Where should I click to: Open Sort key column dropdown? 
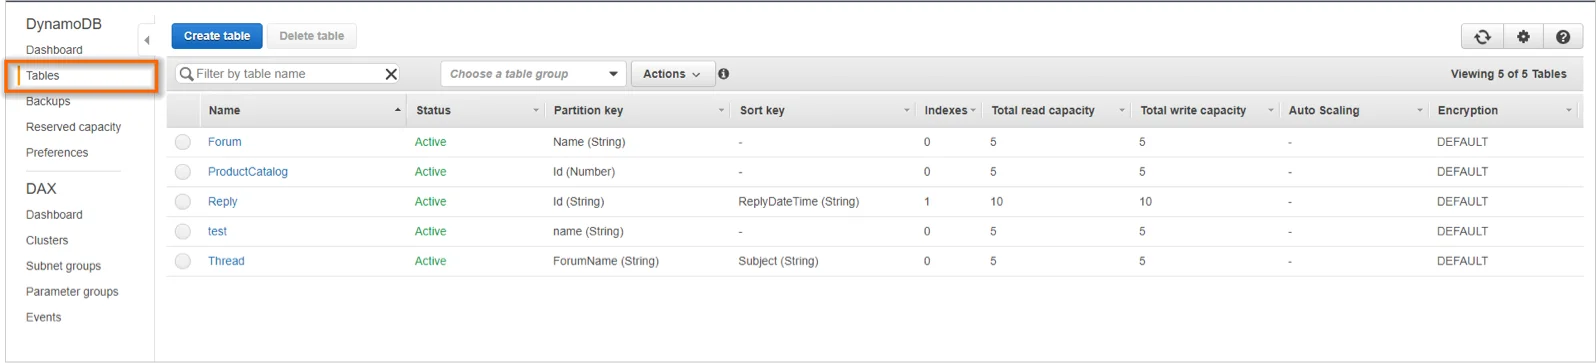pyautogui.click(x=907, y=111)
